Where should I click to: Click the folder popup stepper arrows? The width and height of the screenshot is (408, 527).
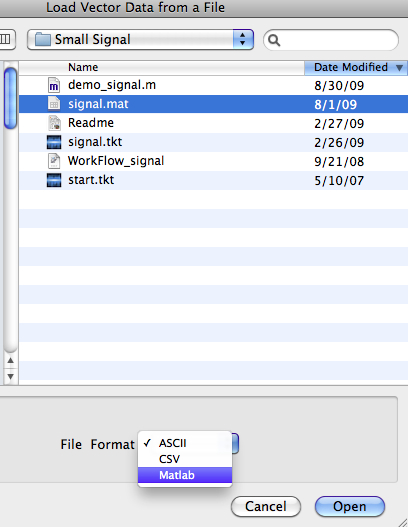[243, 40]
